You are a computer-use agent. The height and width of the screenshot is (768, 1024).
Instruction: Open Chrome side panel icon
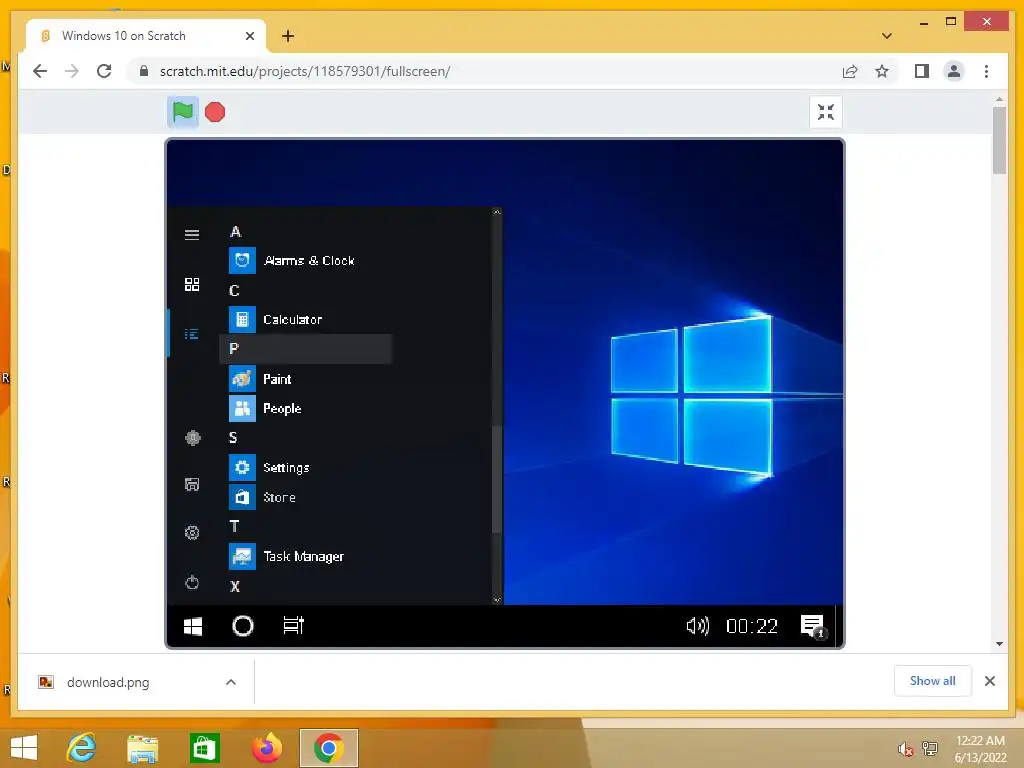pos(921,71)
